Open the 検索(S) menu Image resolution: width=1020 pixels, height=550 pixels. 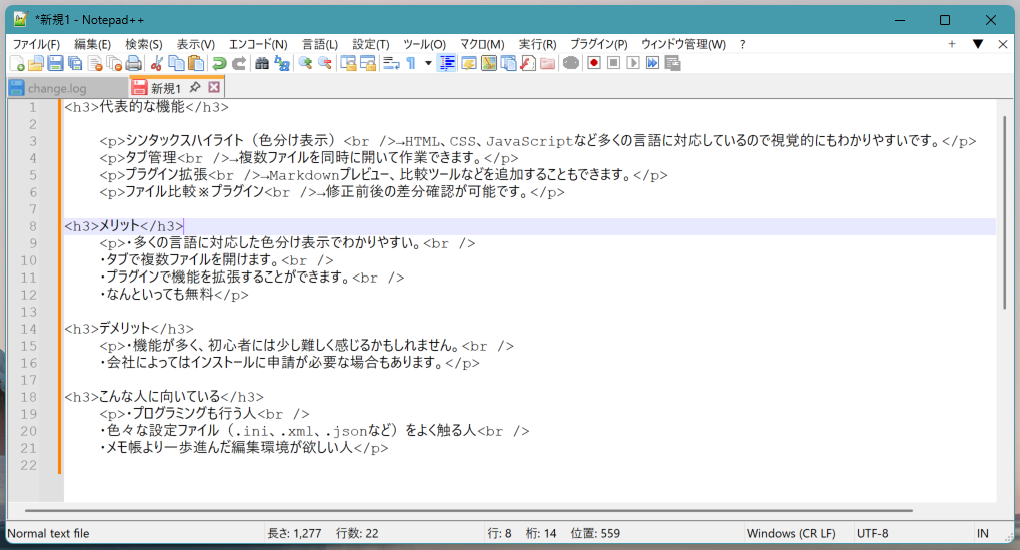point(144,44)
